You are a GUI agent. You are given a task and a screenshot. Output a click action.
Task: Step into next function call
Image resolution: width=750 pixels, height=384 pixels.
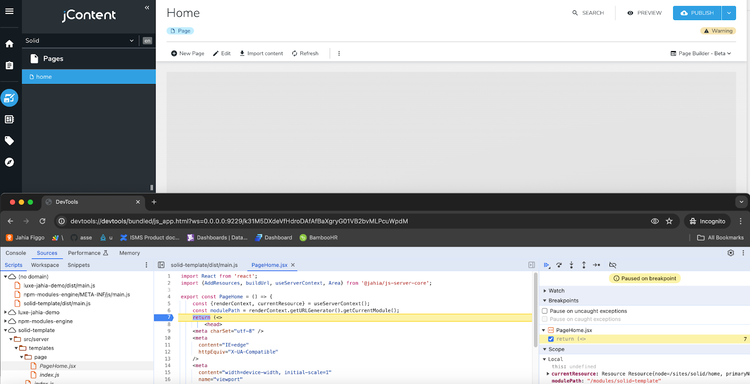[x=571, y=265]
